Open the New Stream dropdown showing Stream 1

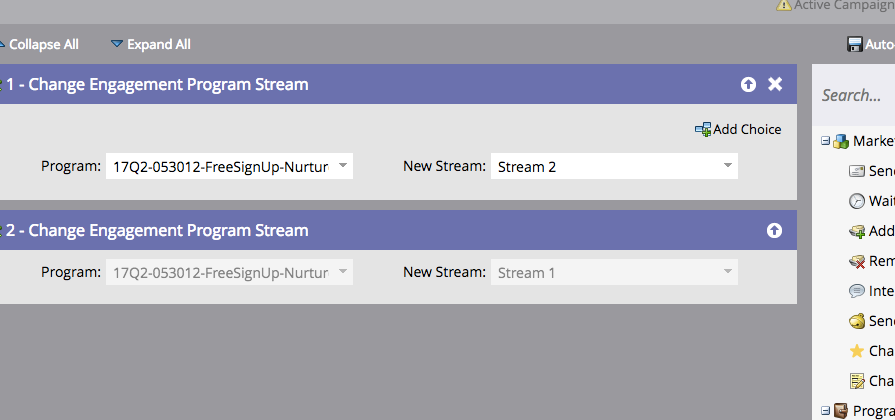(614, 272)
